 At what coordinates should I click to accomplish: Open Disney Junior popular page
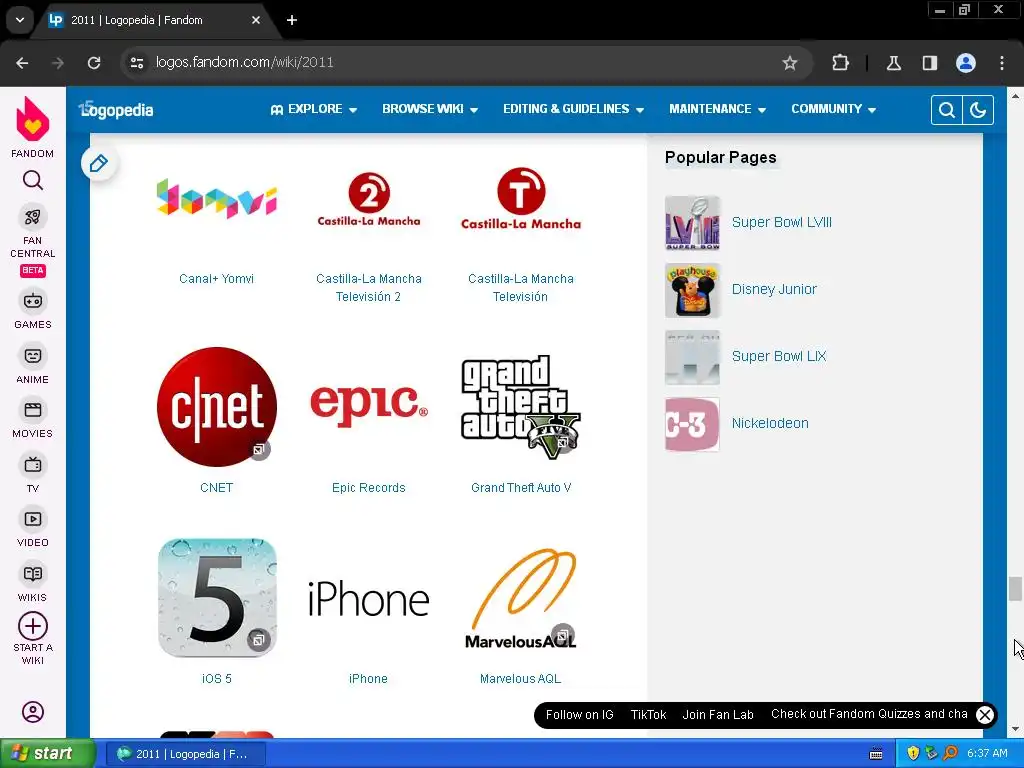coord(774,289)
